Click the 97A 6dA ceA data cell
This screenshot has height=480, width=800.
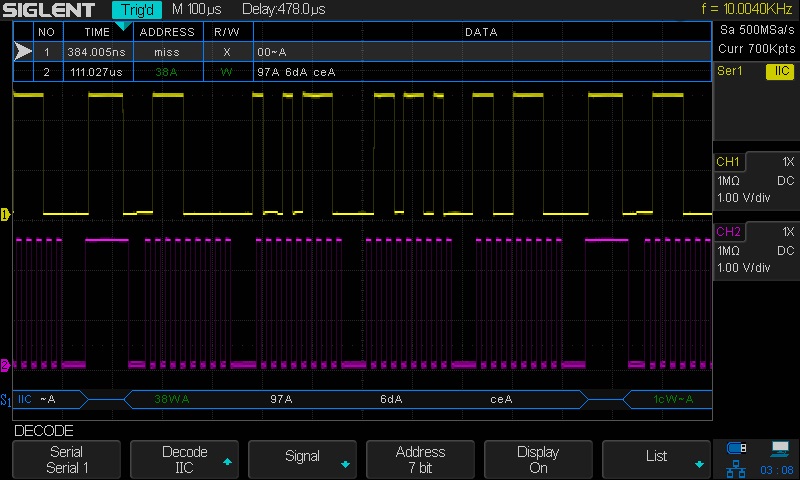click(481, 72)
